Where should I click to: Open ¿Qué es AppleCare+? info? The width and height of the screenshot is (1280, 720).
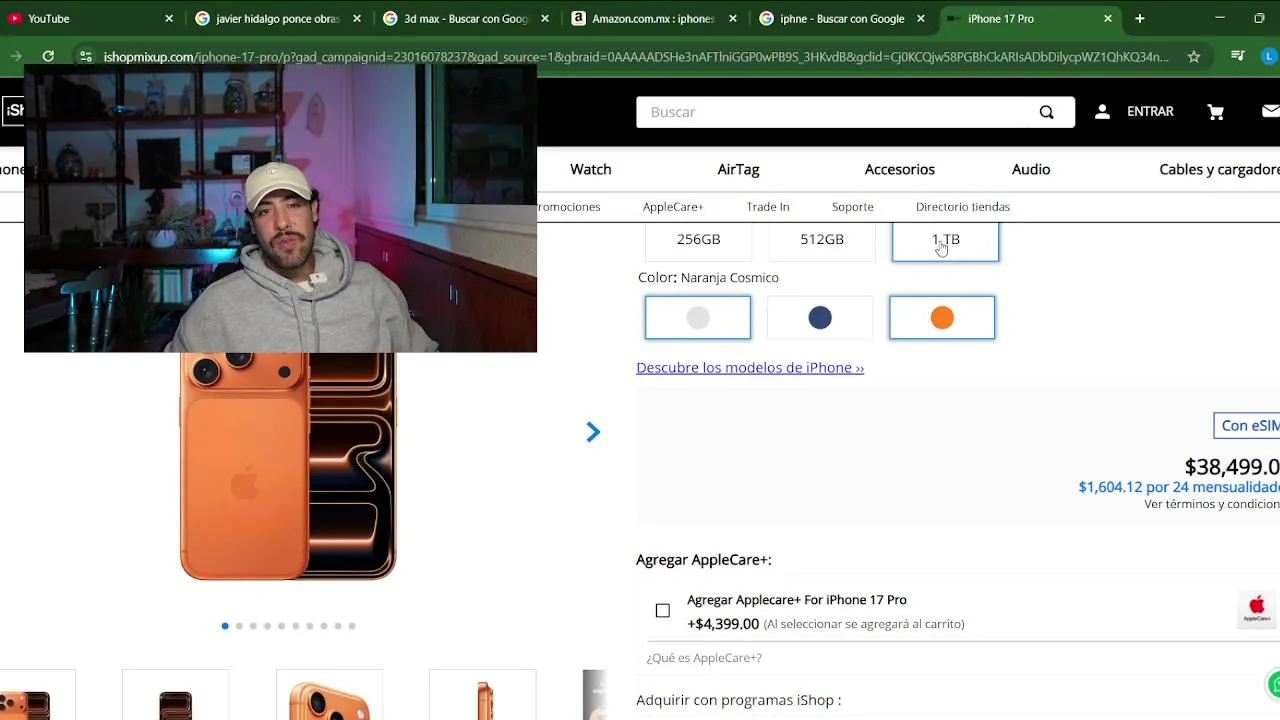click(704, 658)
